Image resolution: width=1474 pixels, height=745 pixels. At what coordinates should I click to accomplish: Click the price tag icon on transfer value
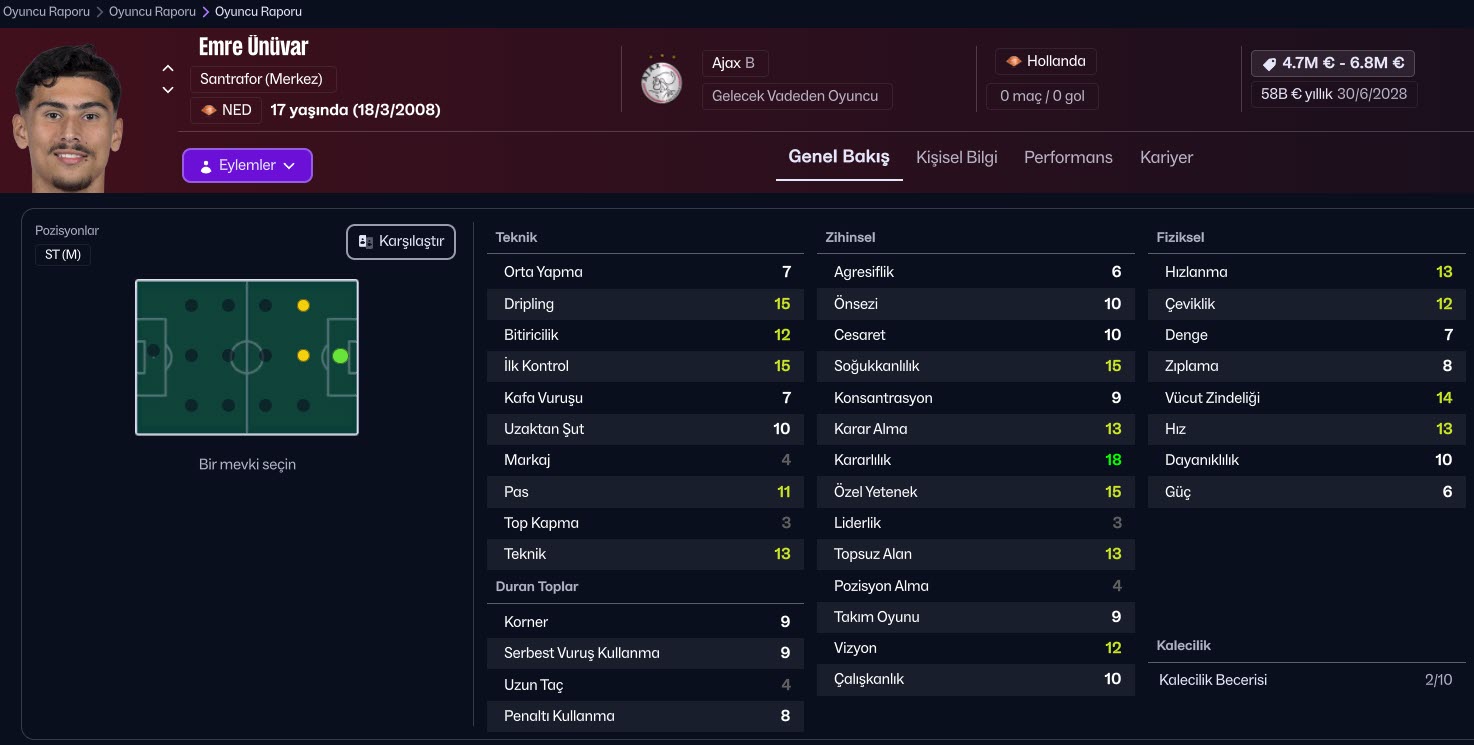(x=1269, y=63)
